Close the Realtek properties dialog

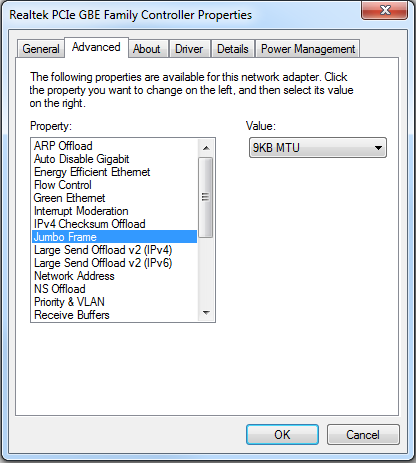[x=385, y=10]
